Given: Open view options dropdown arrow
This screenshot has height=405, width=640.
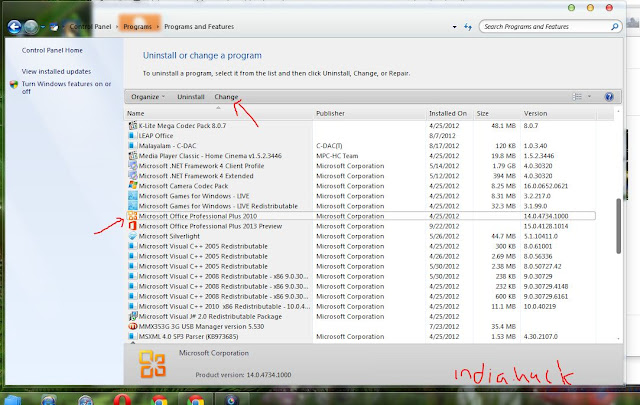Looking at the screenshot, I should click(x=589, y=97).
